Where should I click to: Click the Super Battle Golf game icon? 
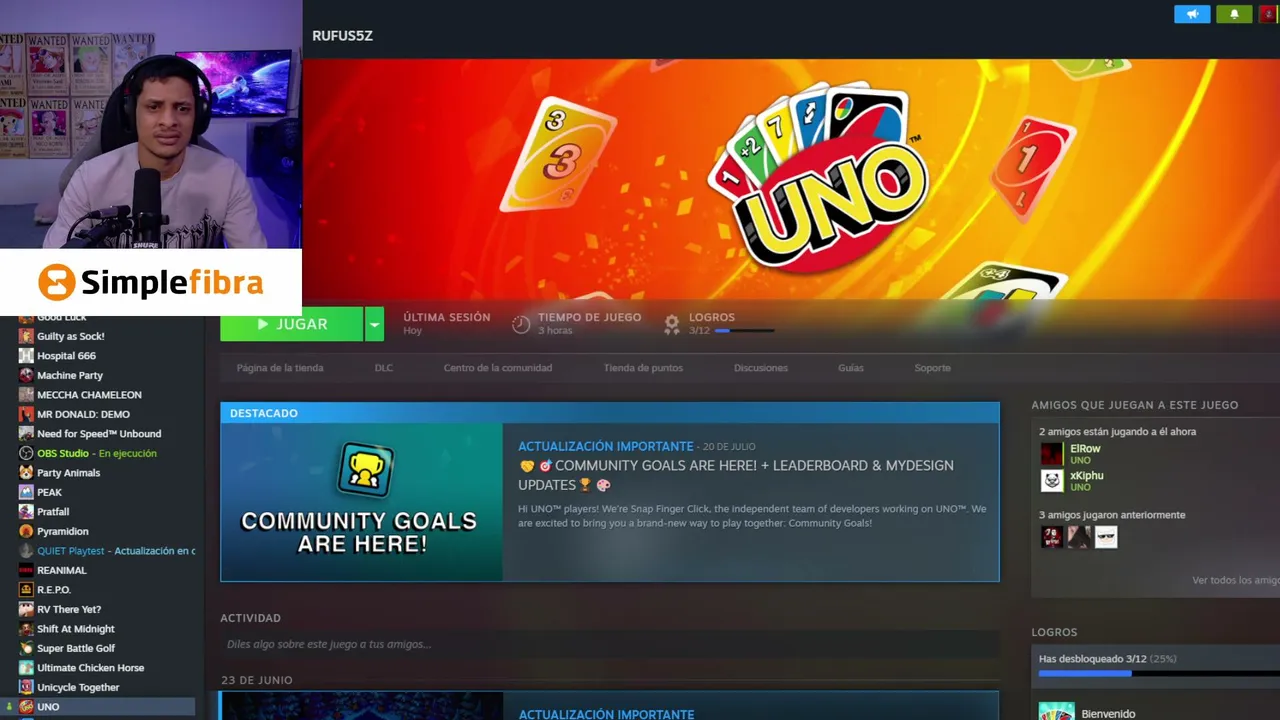[x=26, y=648]
